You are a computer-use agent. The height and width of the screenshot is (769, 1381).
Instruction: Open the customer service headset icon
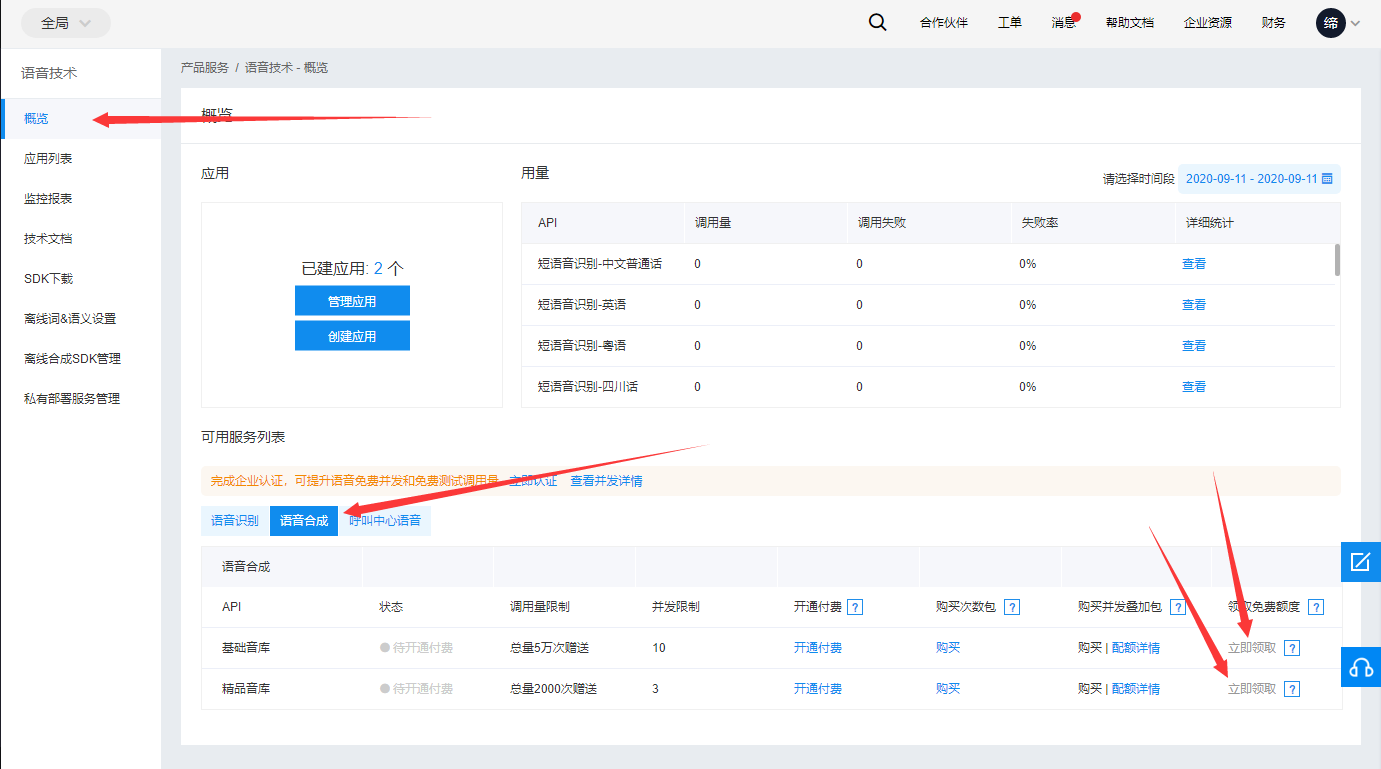pos(1360,667)
